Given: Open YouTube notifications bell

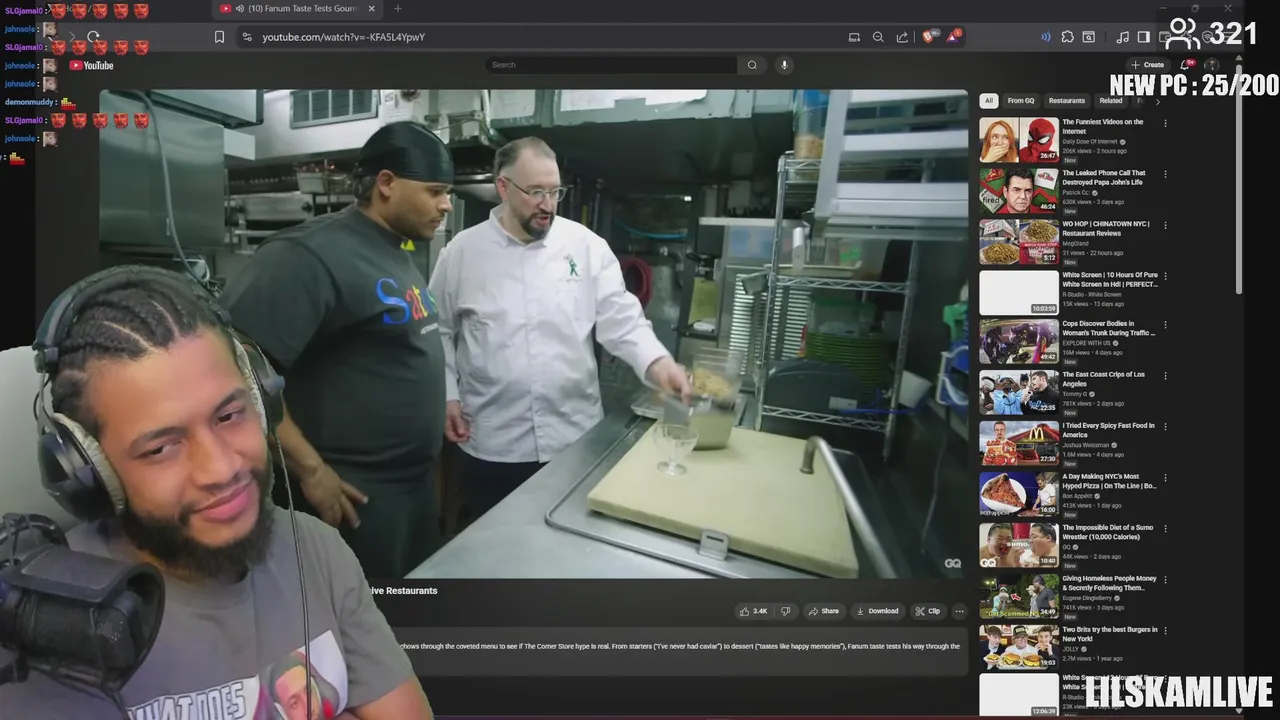Looking at the screenshot, I should click(1187, 65).
